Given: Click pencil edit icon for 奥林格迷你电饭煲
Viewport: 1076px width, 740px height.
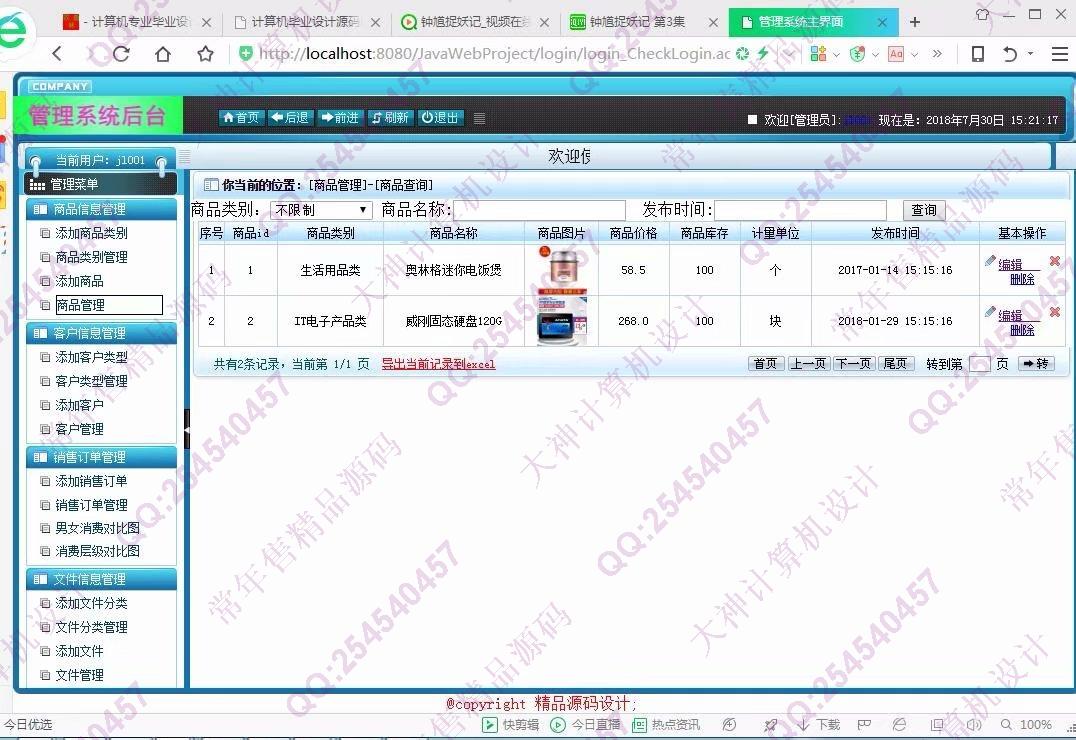Looking at the screenshot, I should (x=990, y=261).
